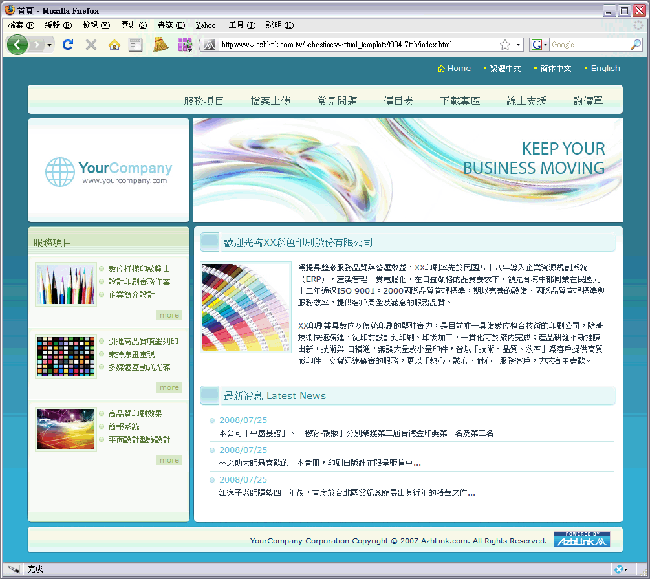Click the Home link at top of page

coord(458,68)
